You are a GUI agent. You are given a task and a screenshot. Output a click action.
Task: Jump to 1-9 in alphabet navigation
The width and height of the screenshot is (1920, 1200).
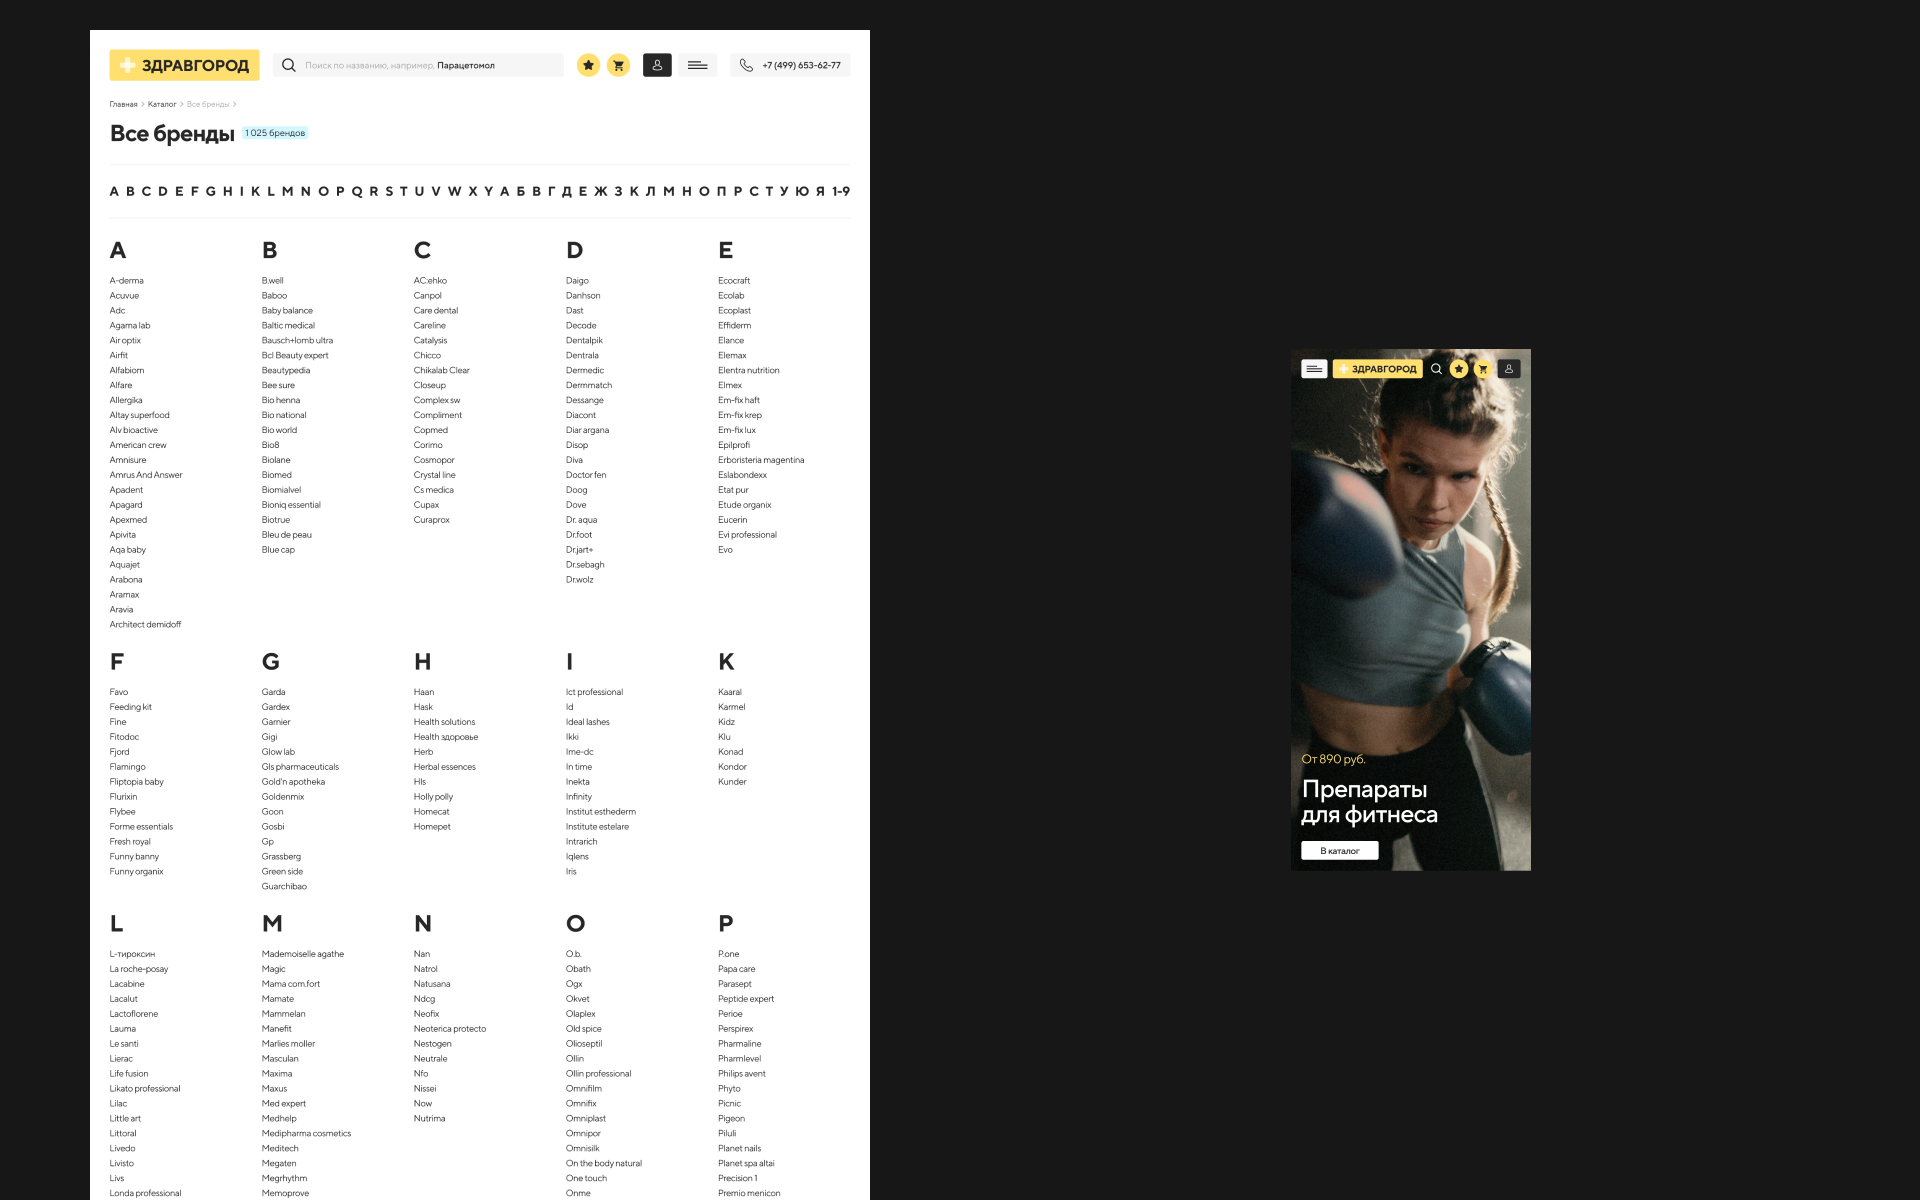pos(841,191)
